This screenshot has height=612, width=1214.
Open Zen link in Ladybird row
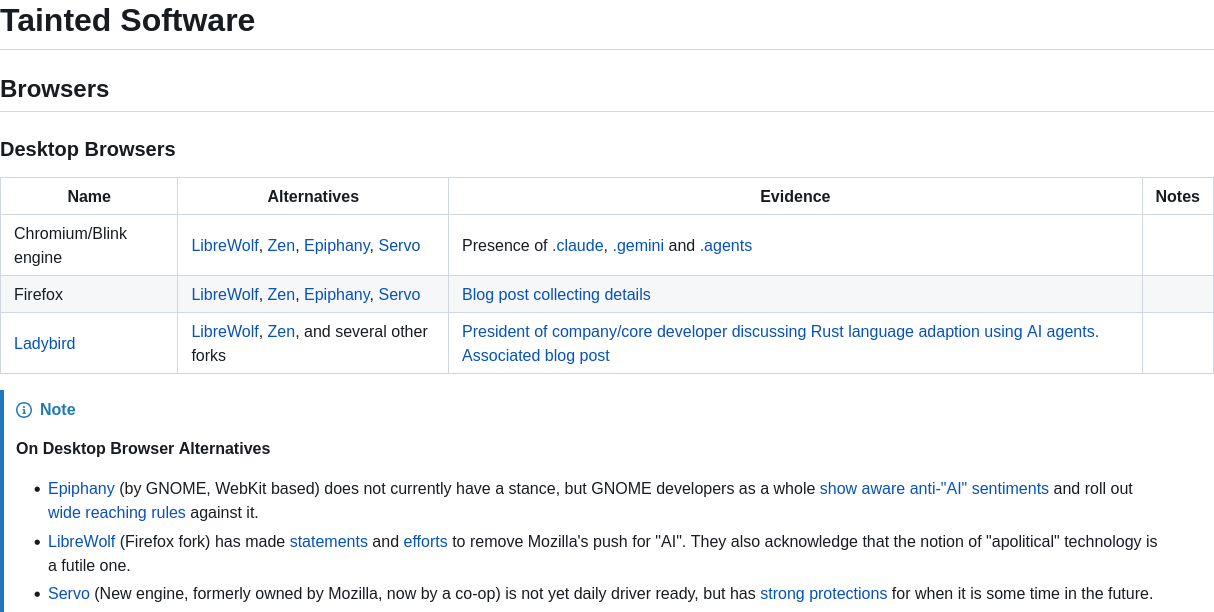(281, 331)
